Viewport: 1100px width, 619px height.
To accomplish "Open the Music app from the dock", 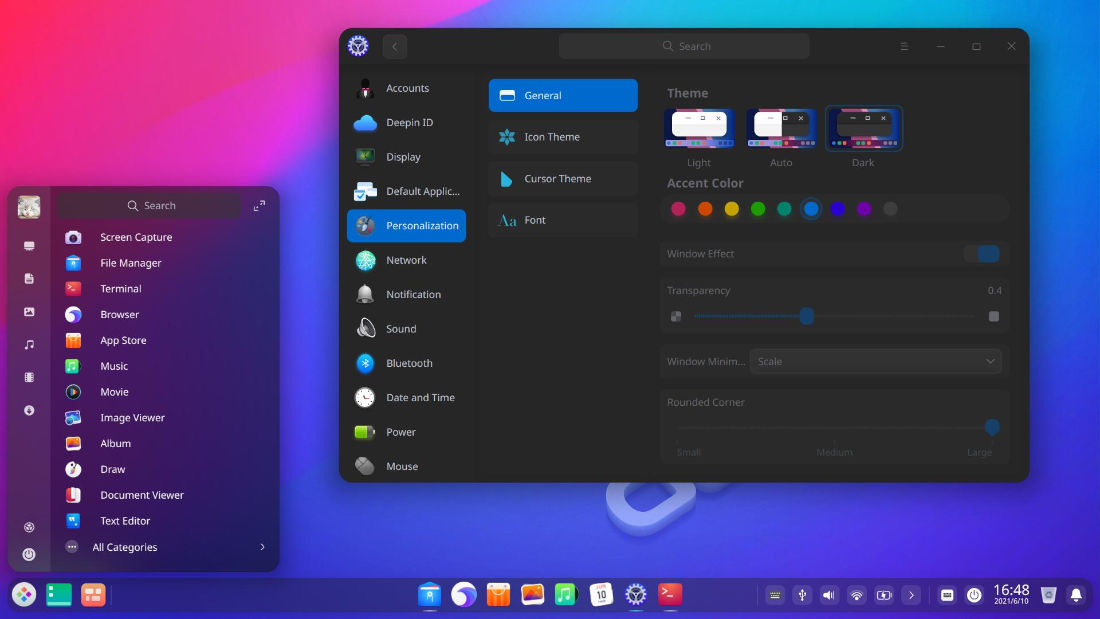I will [x=565, y=594].
